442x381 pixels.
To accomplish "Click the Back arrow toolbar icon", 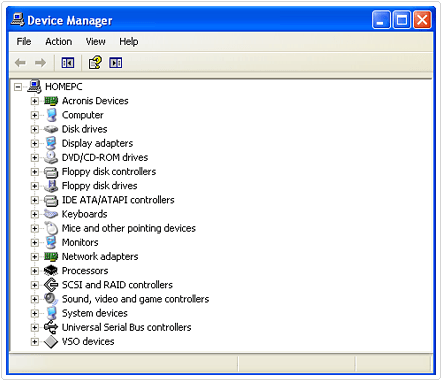I will [x=20, y=63].
